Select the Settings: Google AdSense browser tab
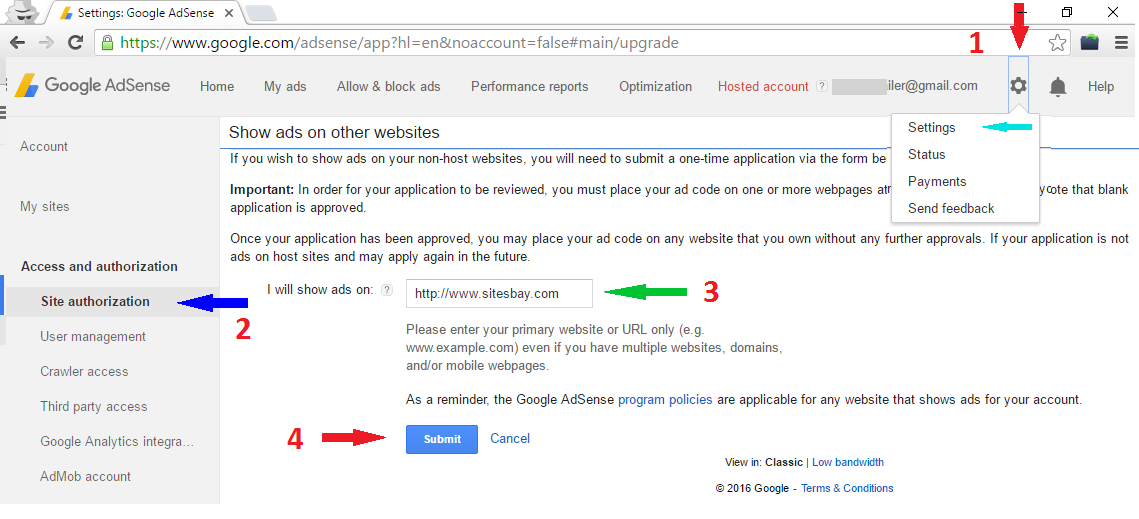This screenshot has height=519, width=1139. [x=146, y=12]
